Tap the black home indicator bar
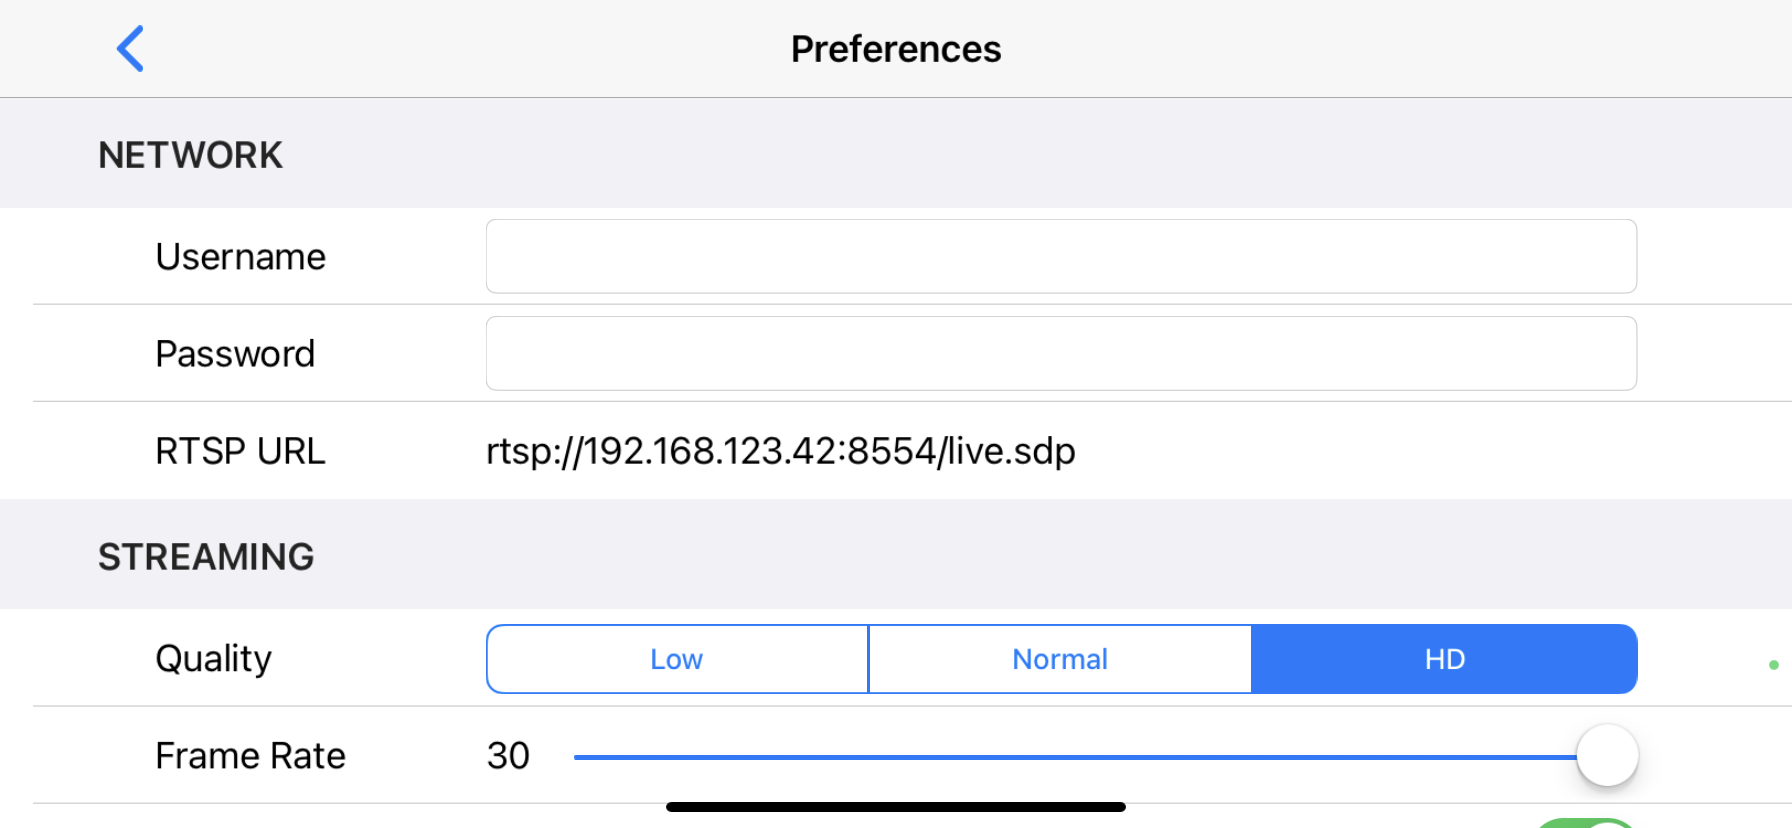 [896, 807]
